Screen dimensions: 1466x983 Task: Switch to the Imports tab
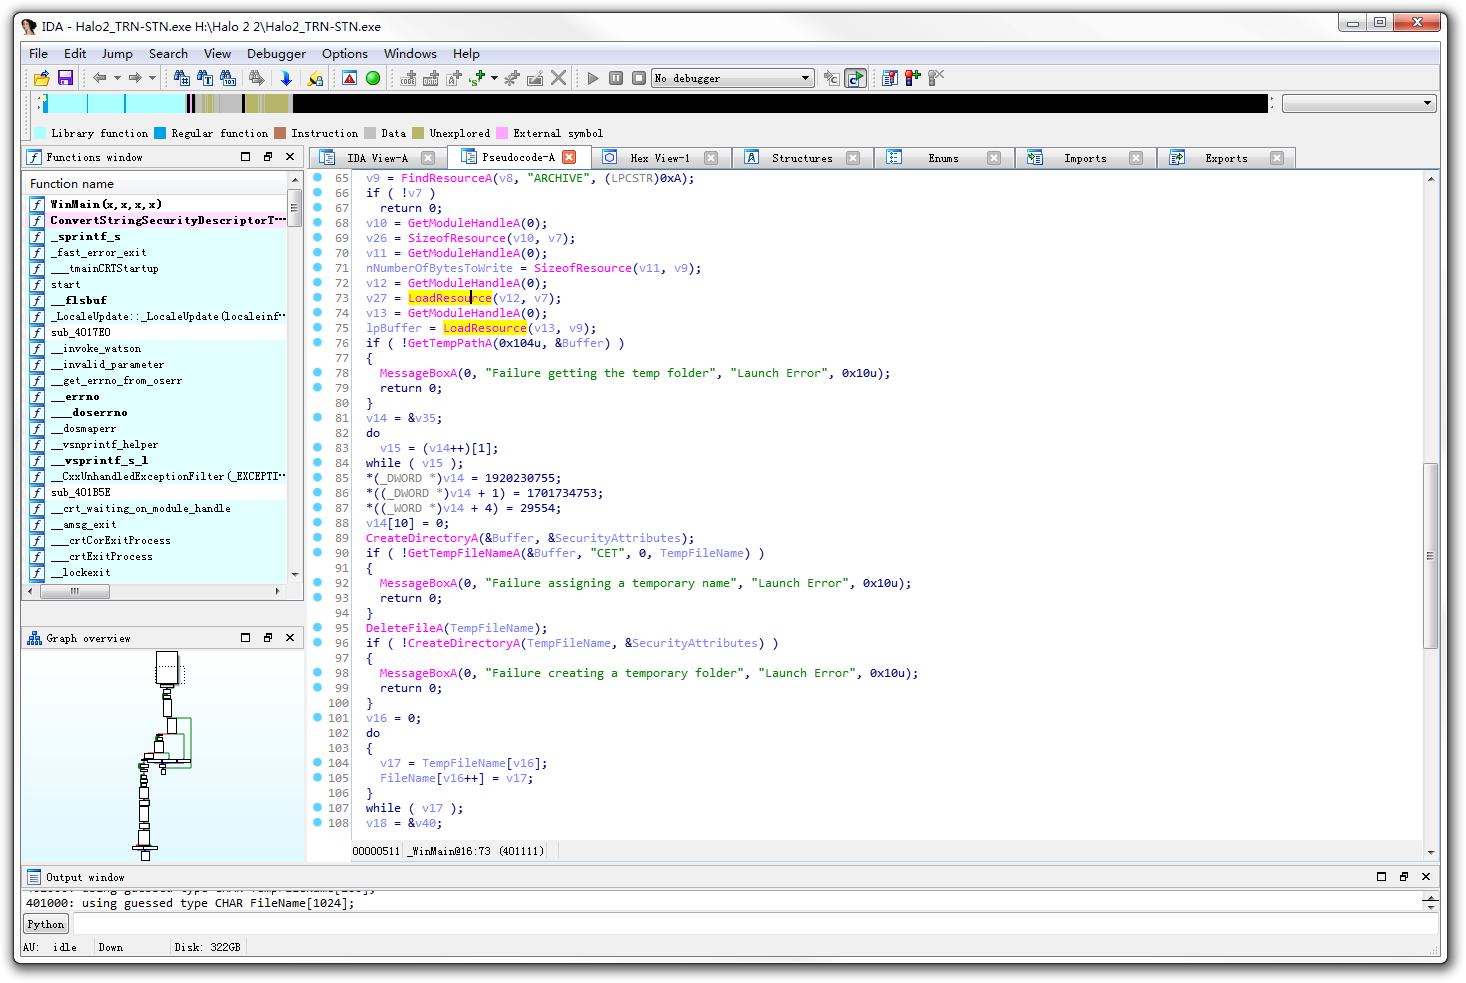(1084, 158)
